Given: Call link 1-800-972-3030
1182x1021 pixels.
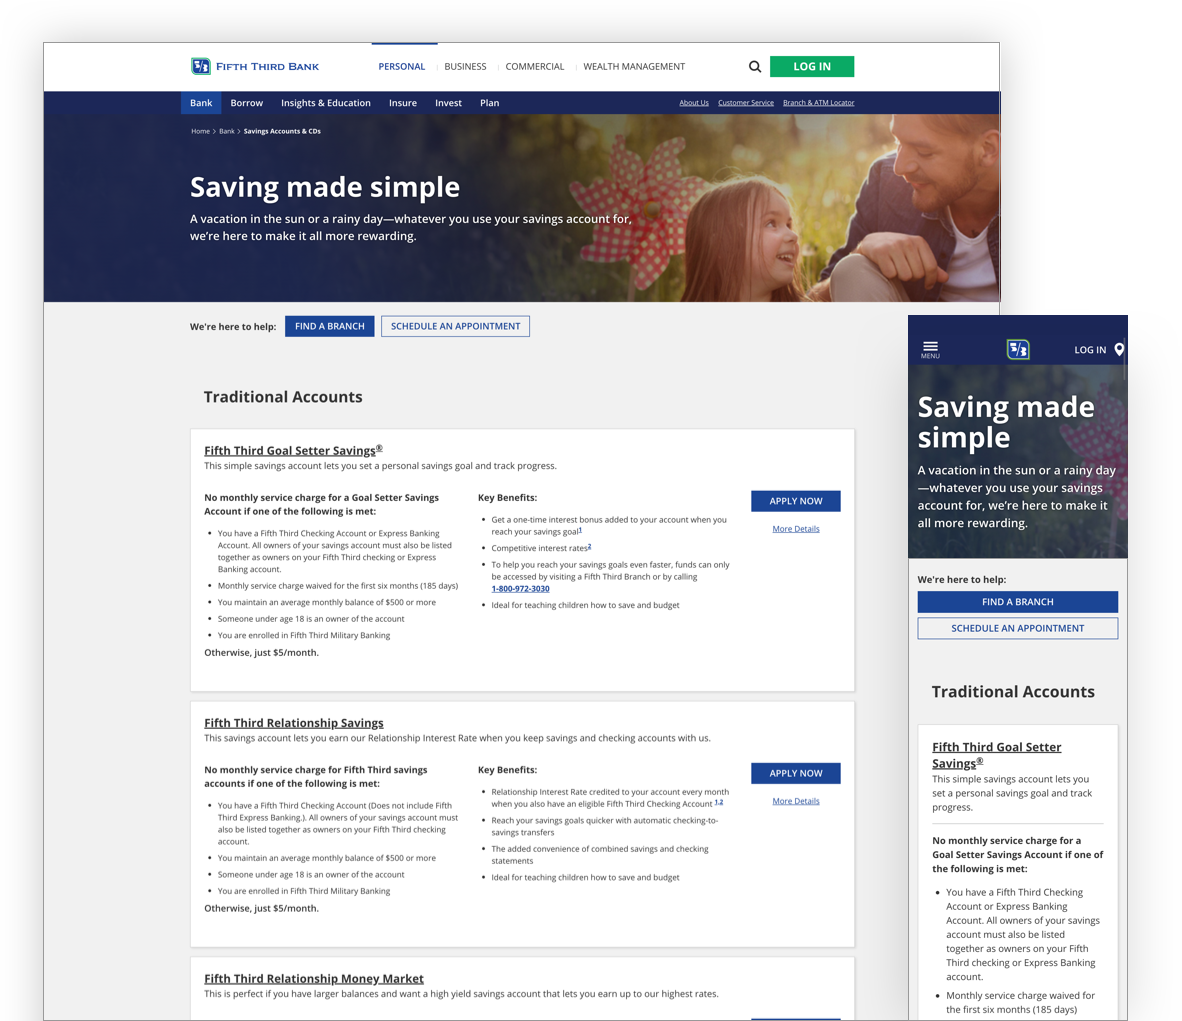Looking at the screenshot, I should coord(520,589).
